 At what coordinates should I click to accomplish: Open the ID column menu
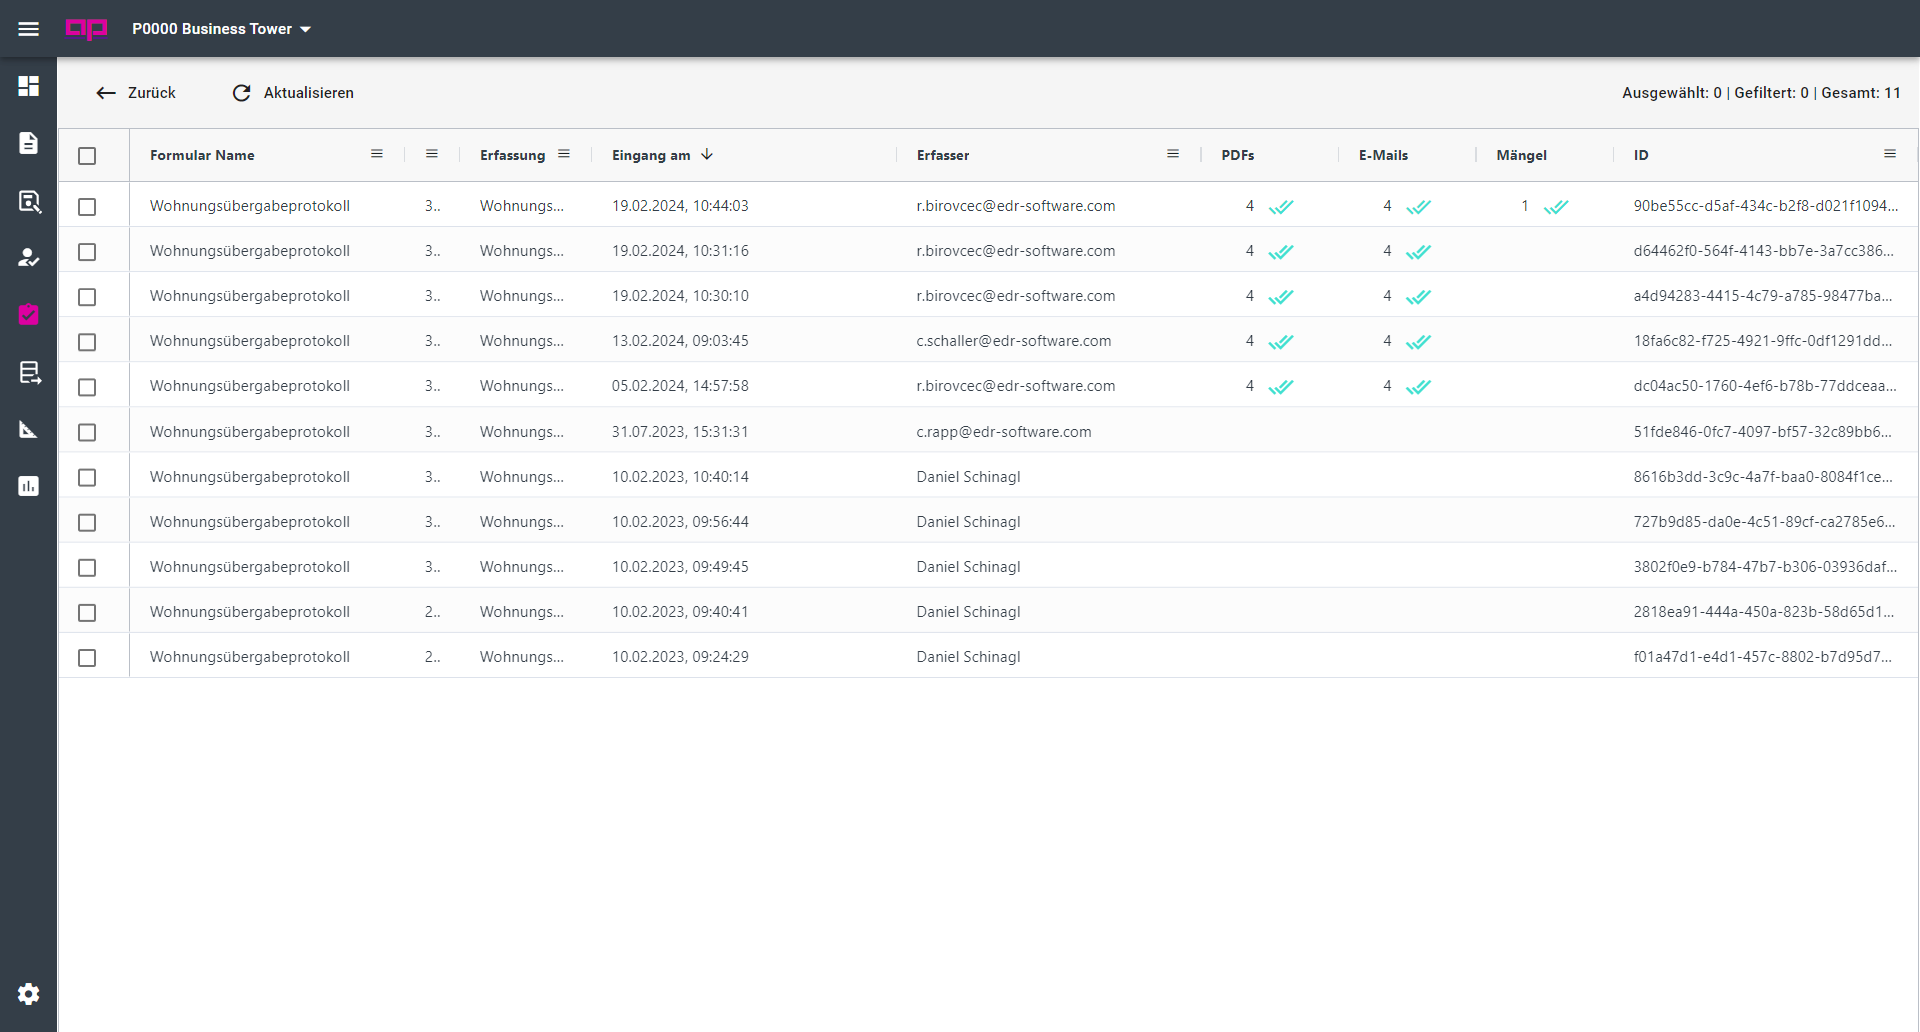coord(1890,154)
